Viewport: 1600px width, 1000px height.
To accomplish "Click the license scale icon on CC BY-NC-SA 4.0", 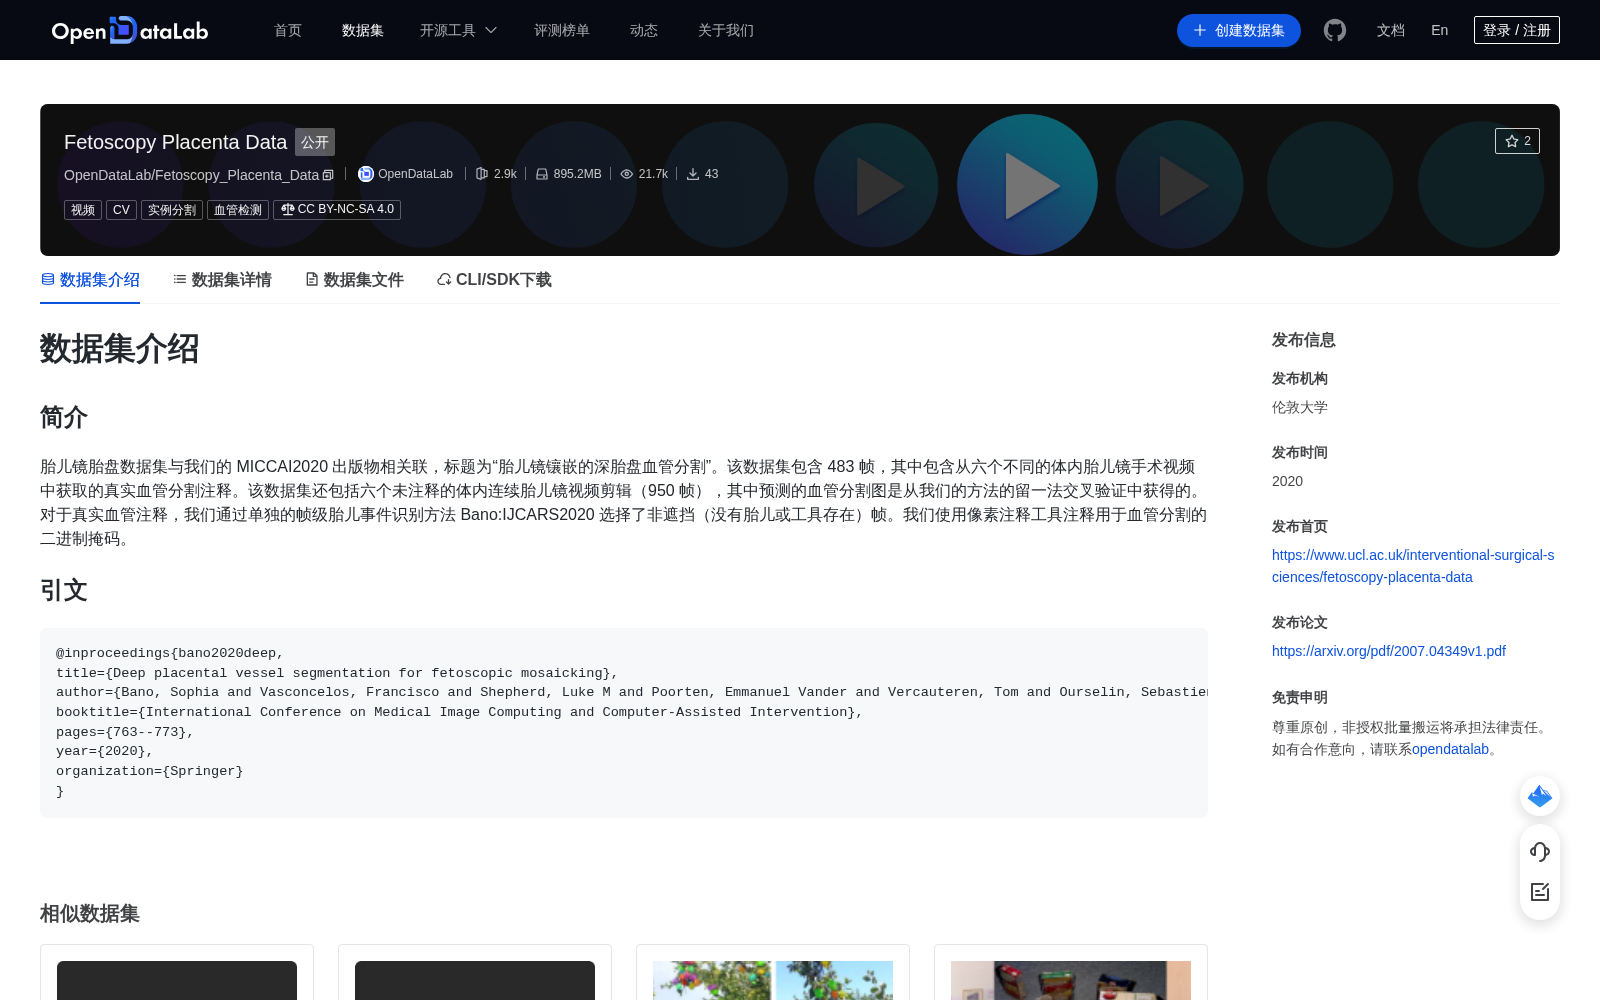I will pyautogui.click(x=288, y=210).
